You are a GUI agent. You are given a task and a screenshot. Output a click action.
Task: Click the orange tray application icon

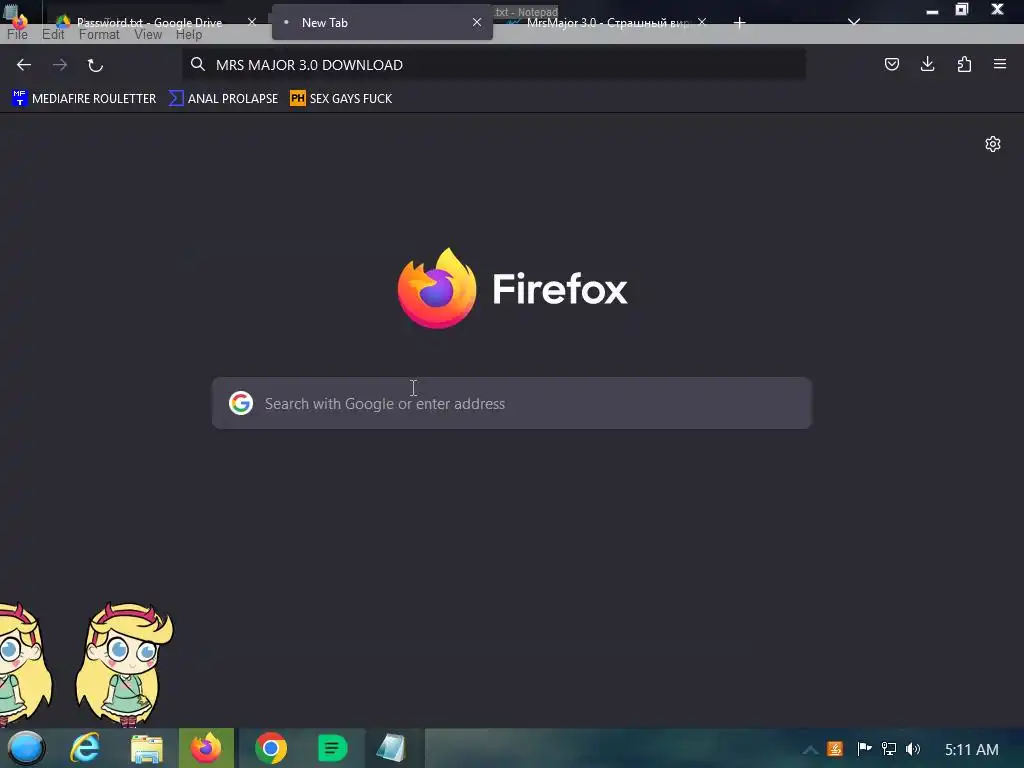pyautogui.click(x=835, y=749)
